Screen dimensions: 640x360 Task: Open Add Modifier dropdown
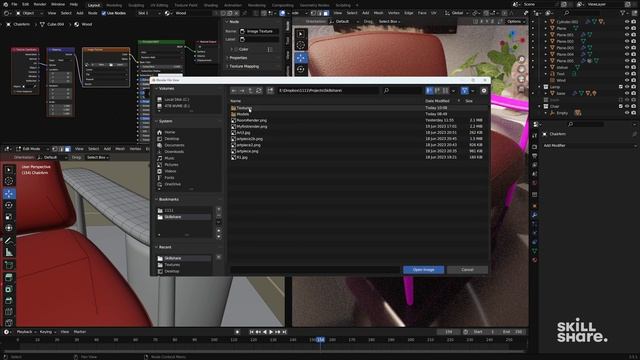(x=589, y=146)
